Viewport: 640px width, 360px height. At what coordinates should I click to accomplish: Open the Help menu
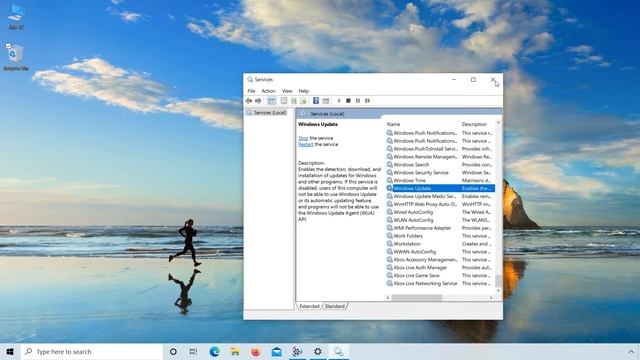(304, 91)
